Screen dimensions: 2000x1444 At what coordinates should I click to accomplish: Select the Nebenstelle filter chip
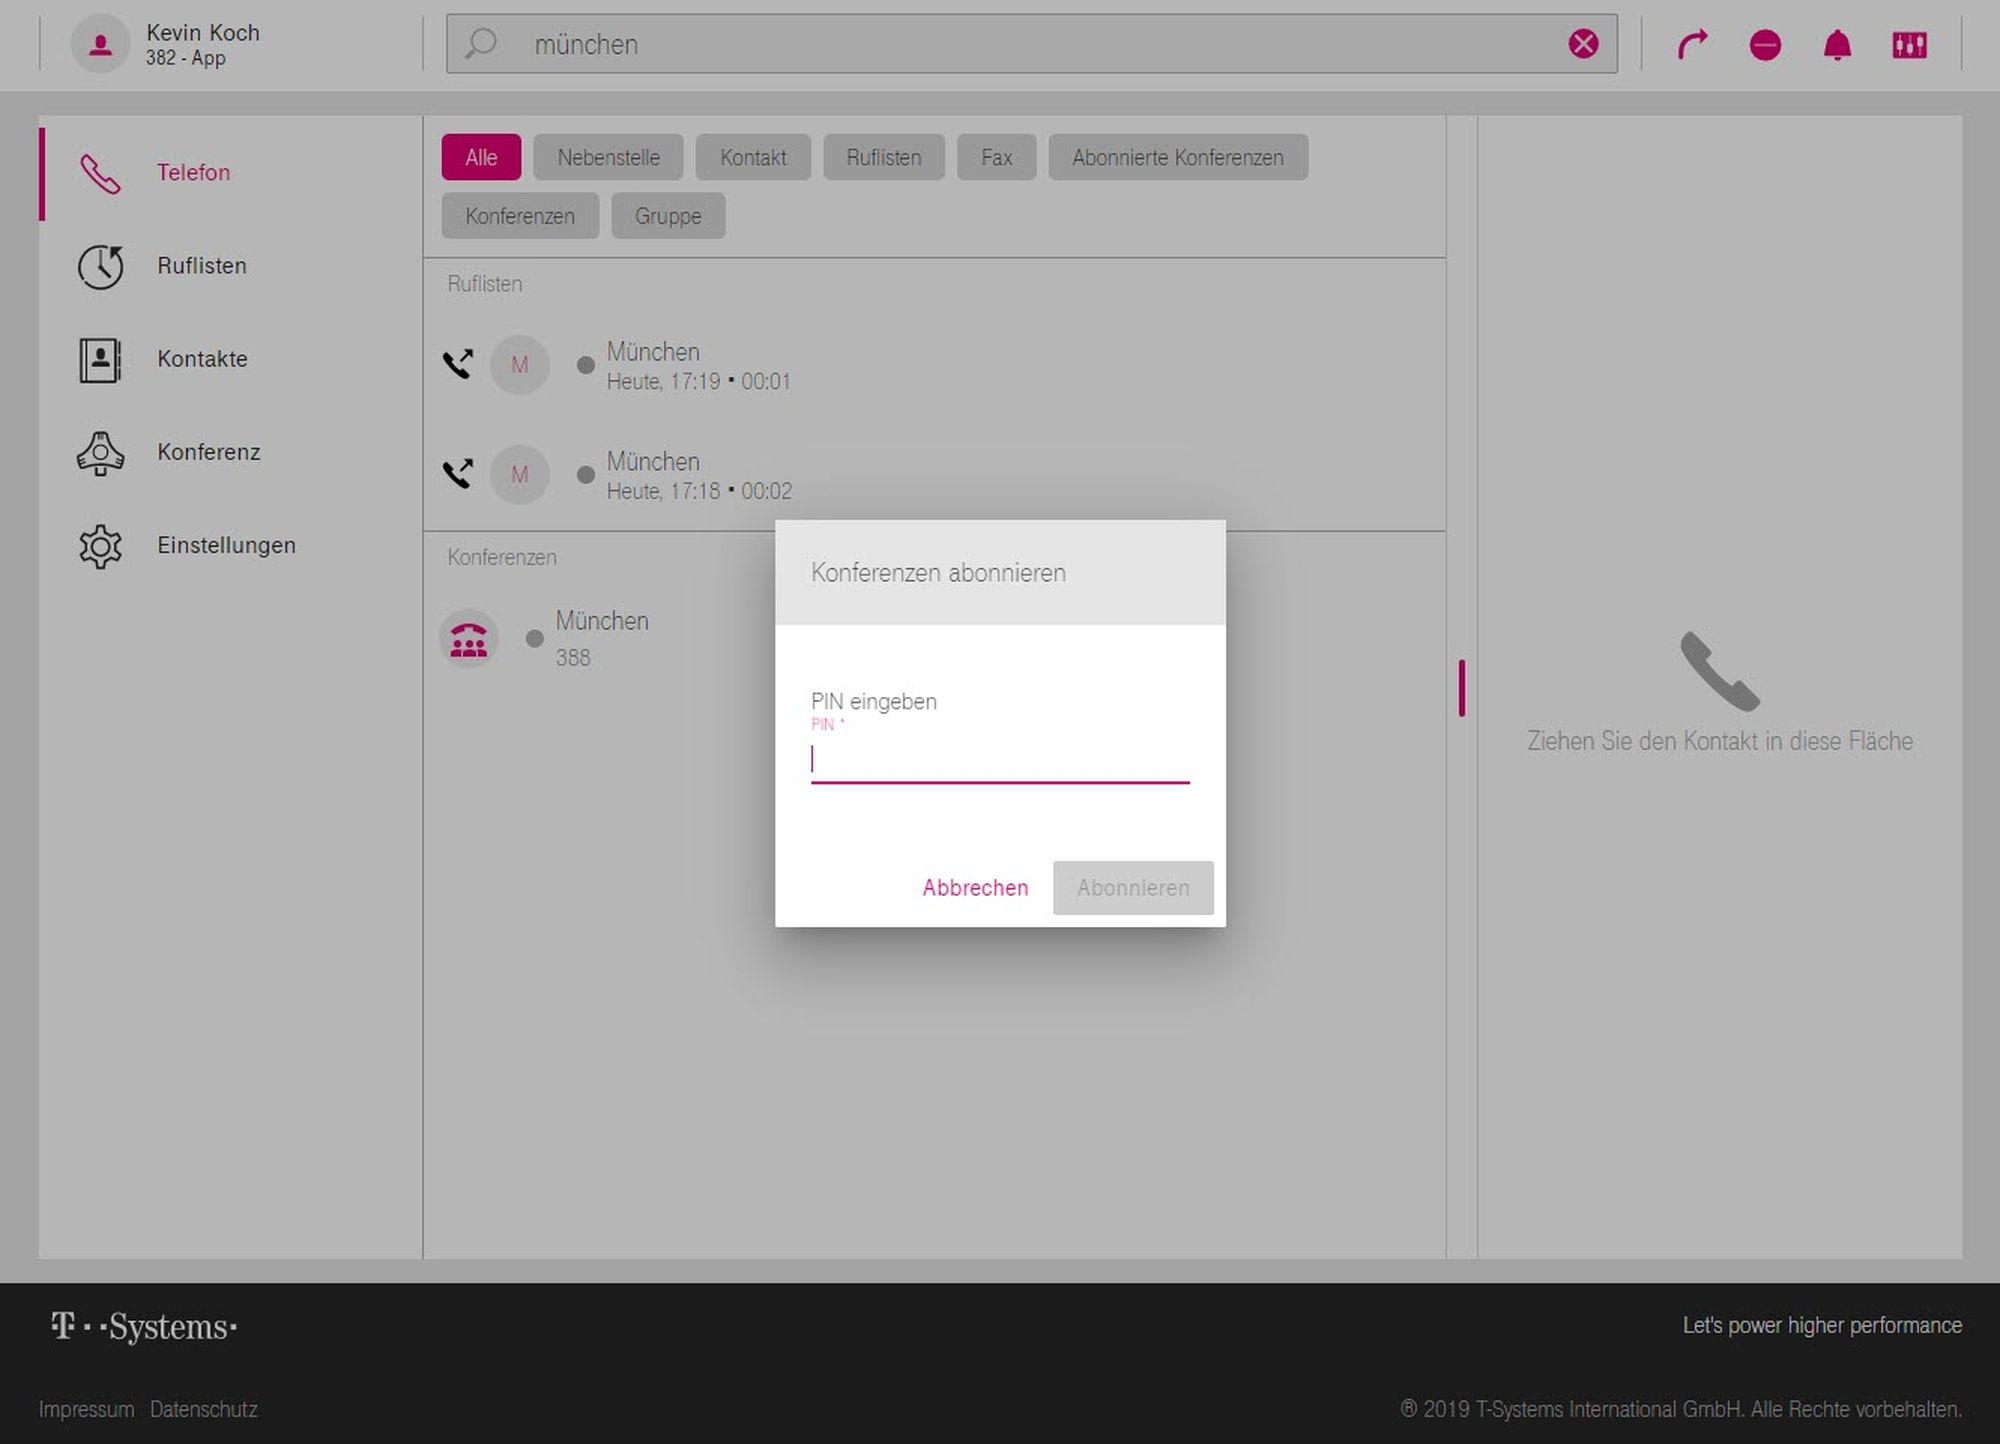pyautogui.click(x=608, y=158)
